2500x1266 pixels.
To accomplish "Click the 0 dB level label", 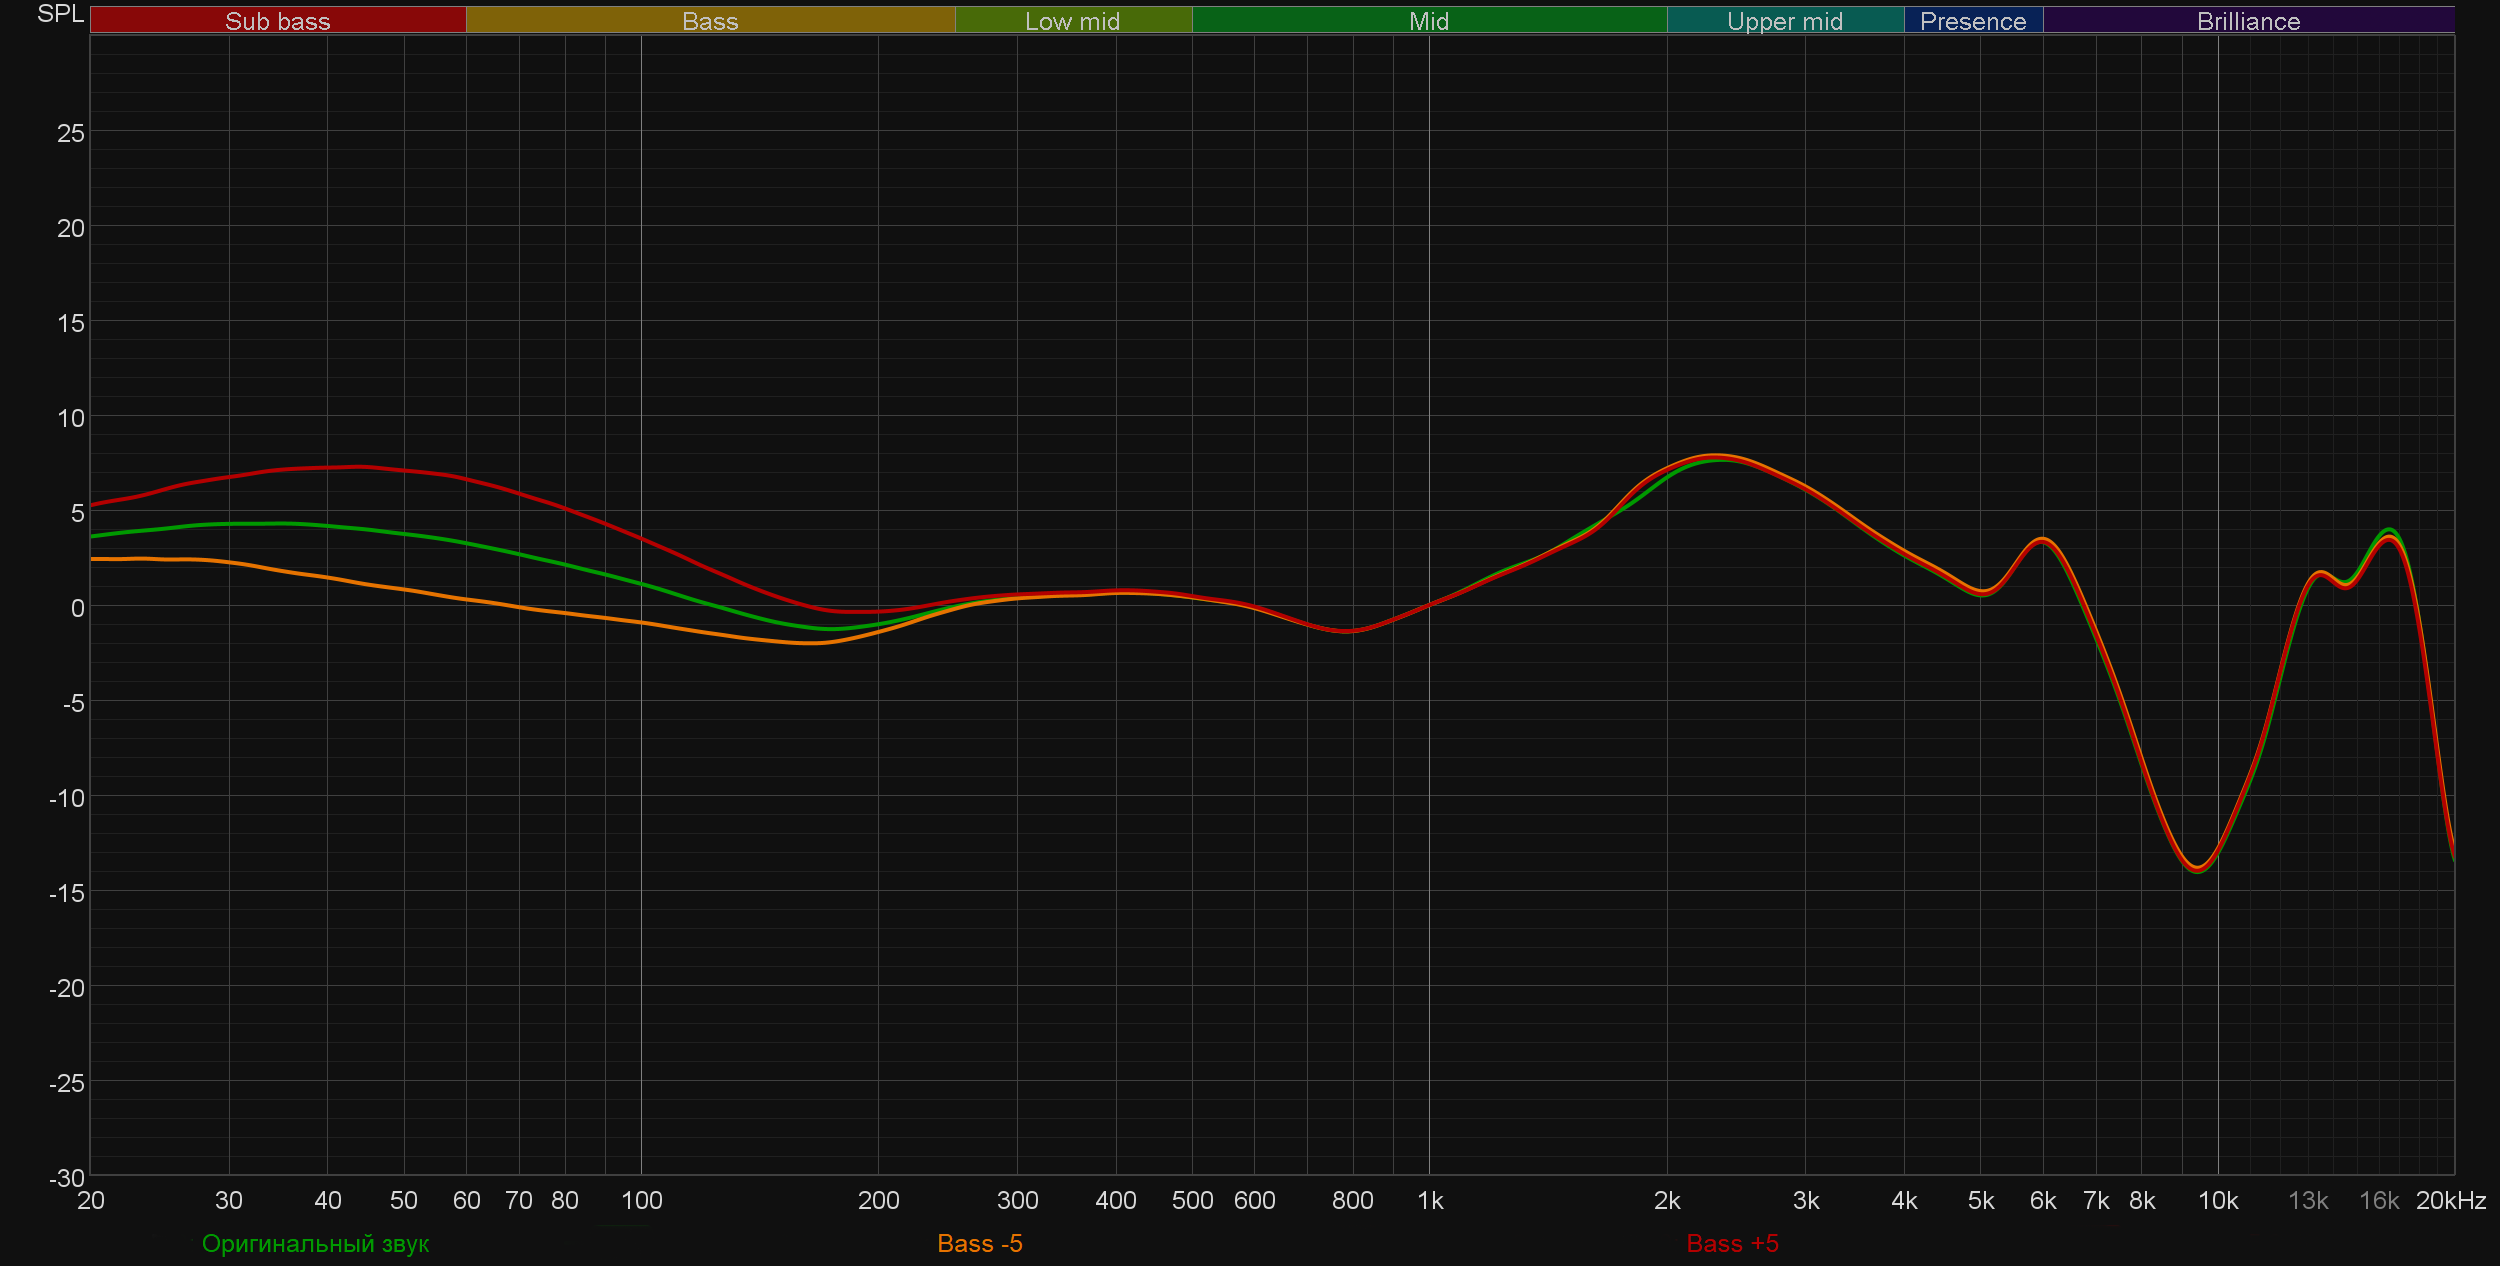I will pyautogui.click(x=77, y=608).
